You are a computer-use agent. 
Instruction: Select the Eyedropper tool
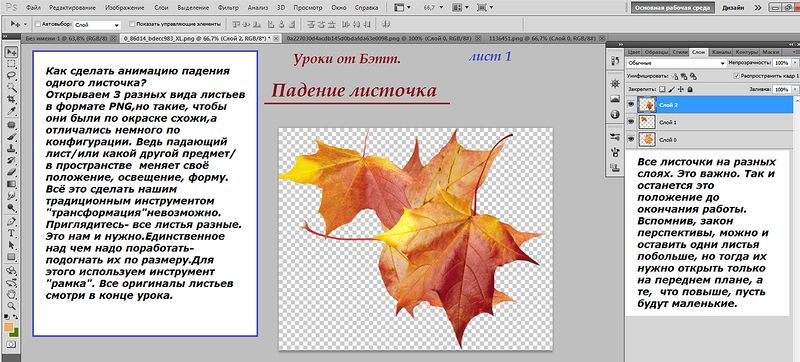coord(11,110)
